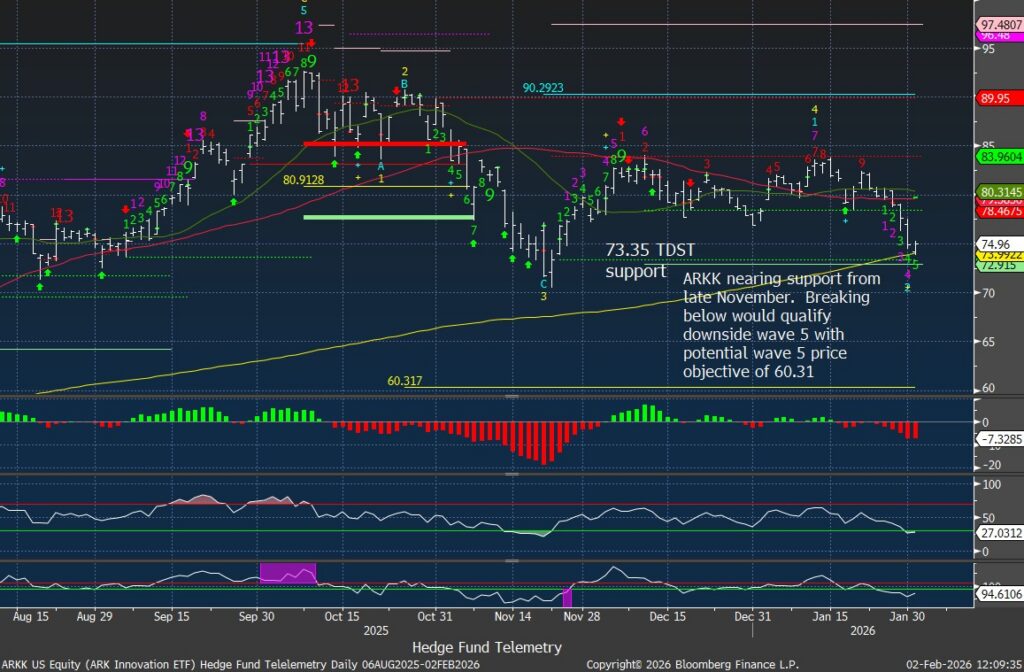Select the magenta spike bar near Nov 28
Image resolution: width=1024 pixels, height=672 pixels.
pos(567,597)
